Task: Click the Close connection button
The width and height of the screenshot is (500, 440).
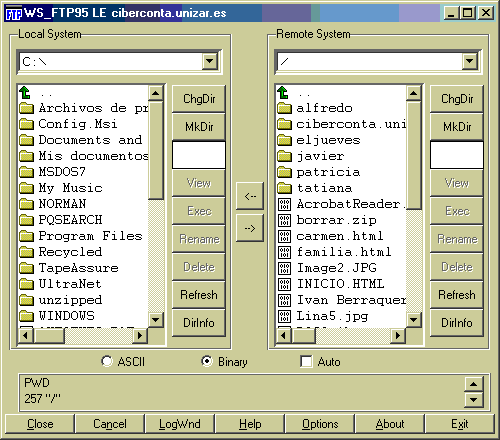Action: pyautogui.click(x=40, y=424)
